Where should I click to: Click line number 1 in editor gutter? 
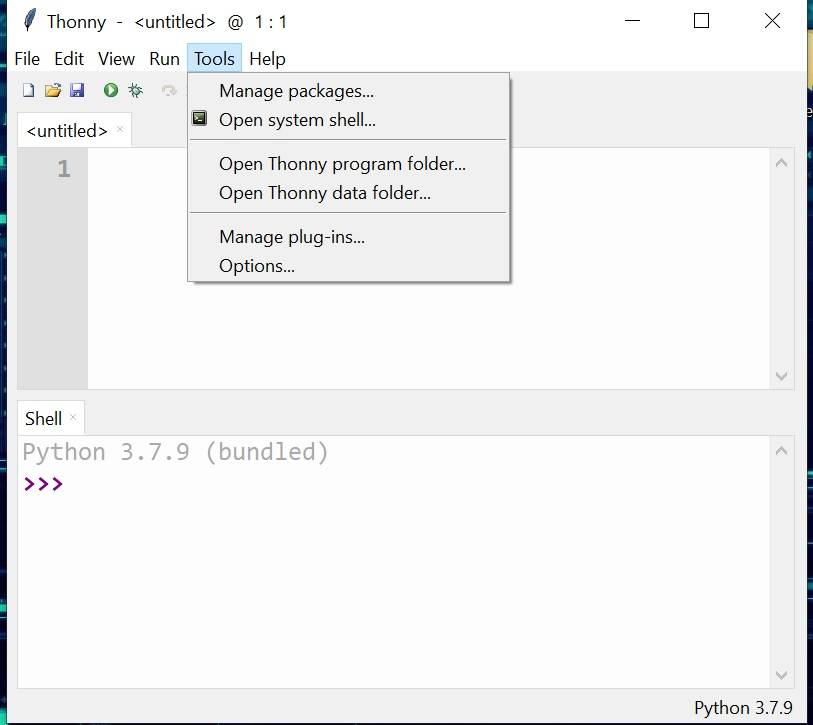coord(64,169)
